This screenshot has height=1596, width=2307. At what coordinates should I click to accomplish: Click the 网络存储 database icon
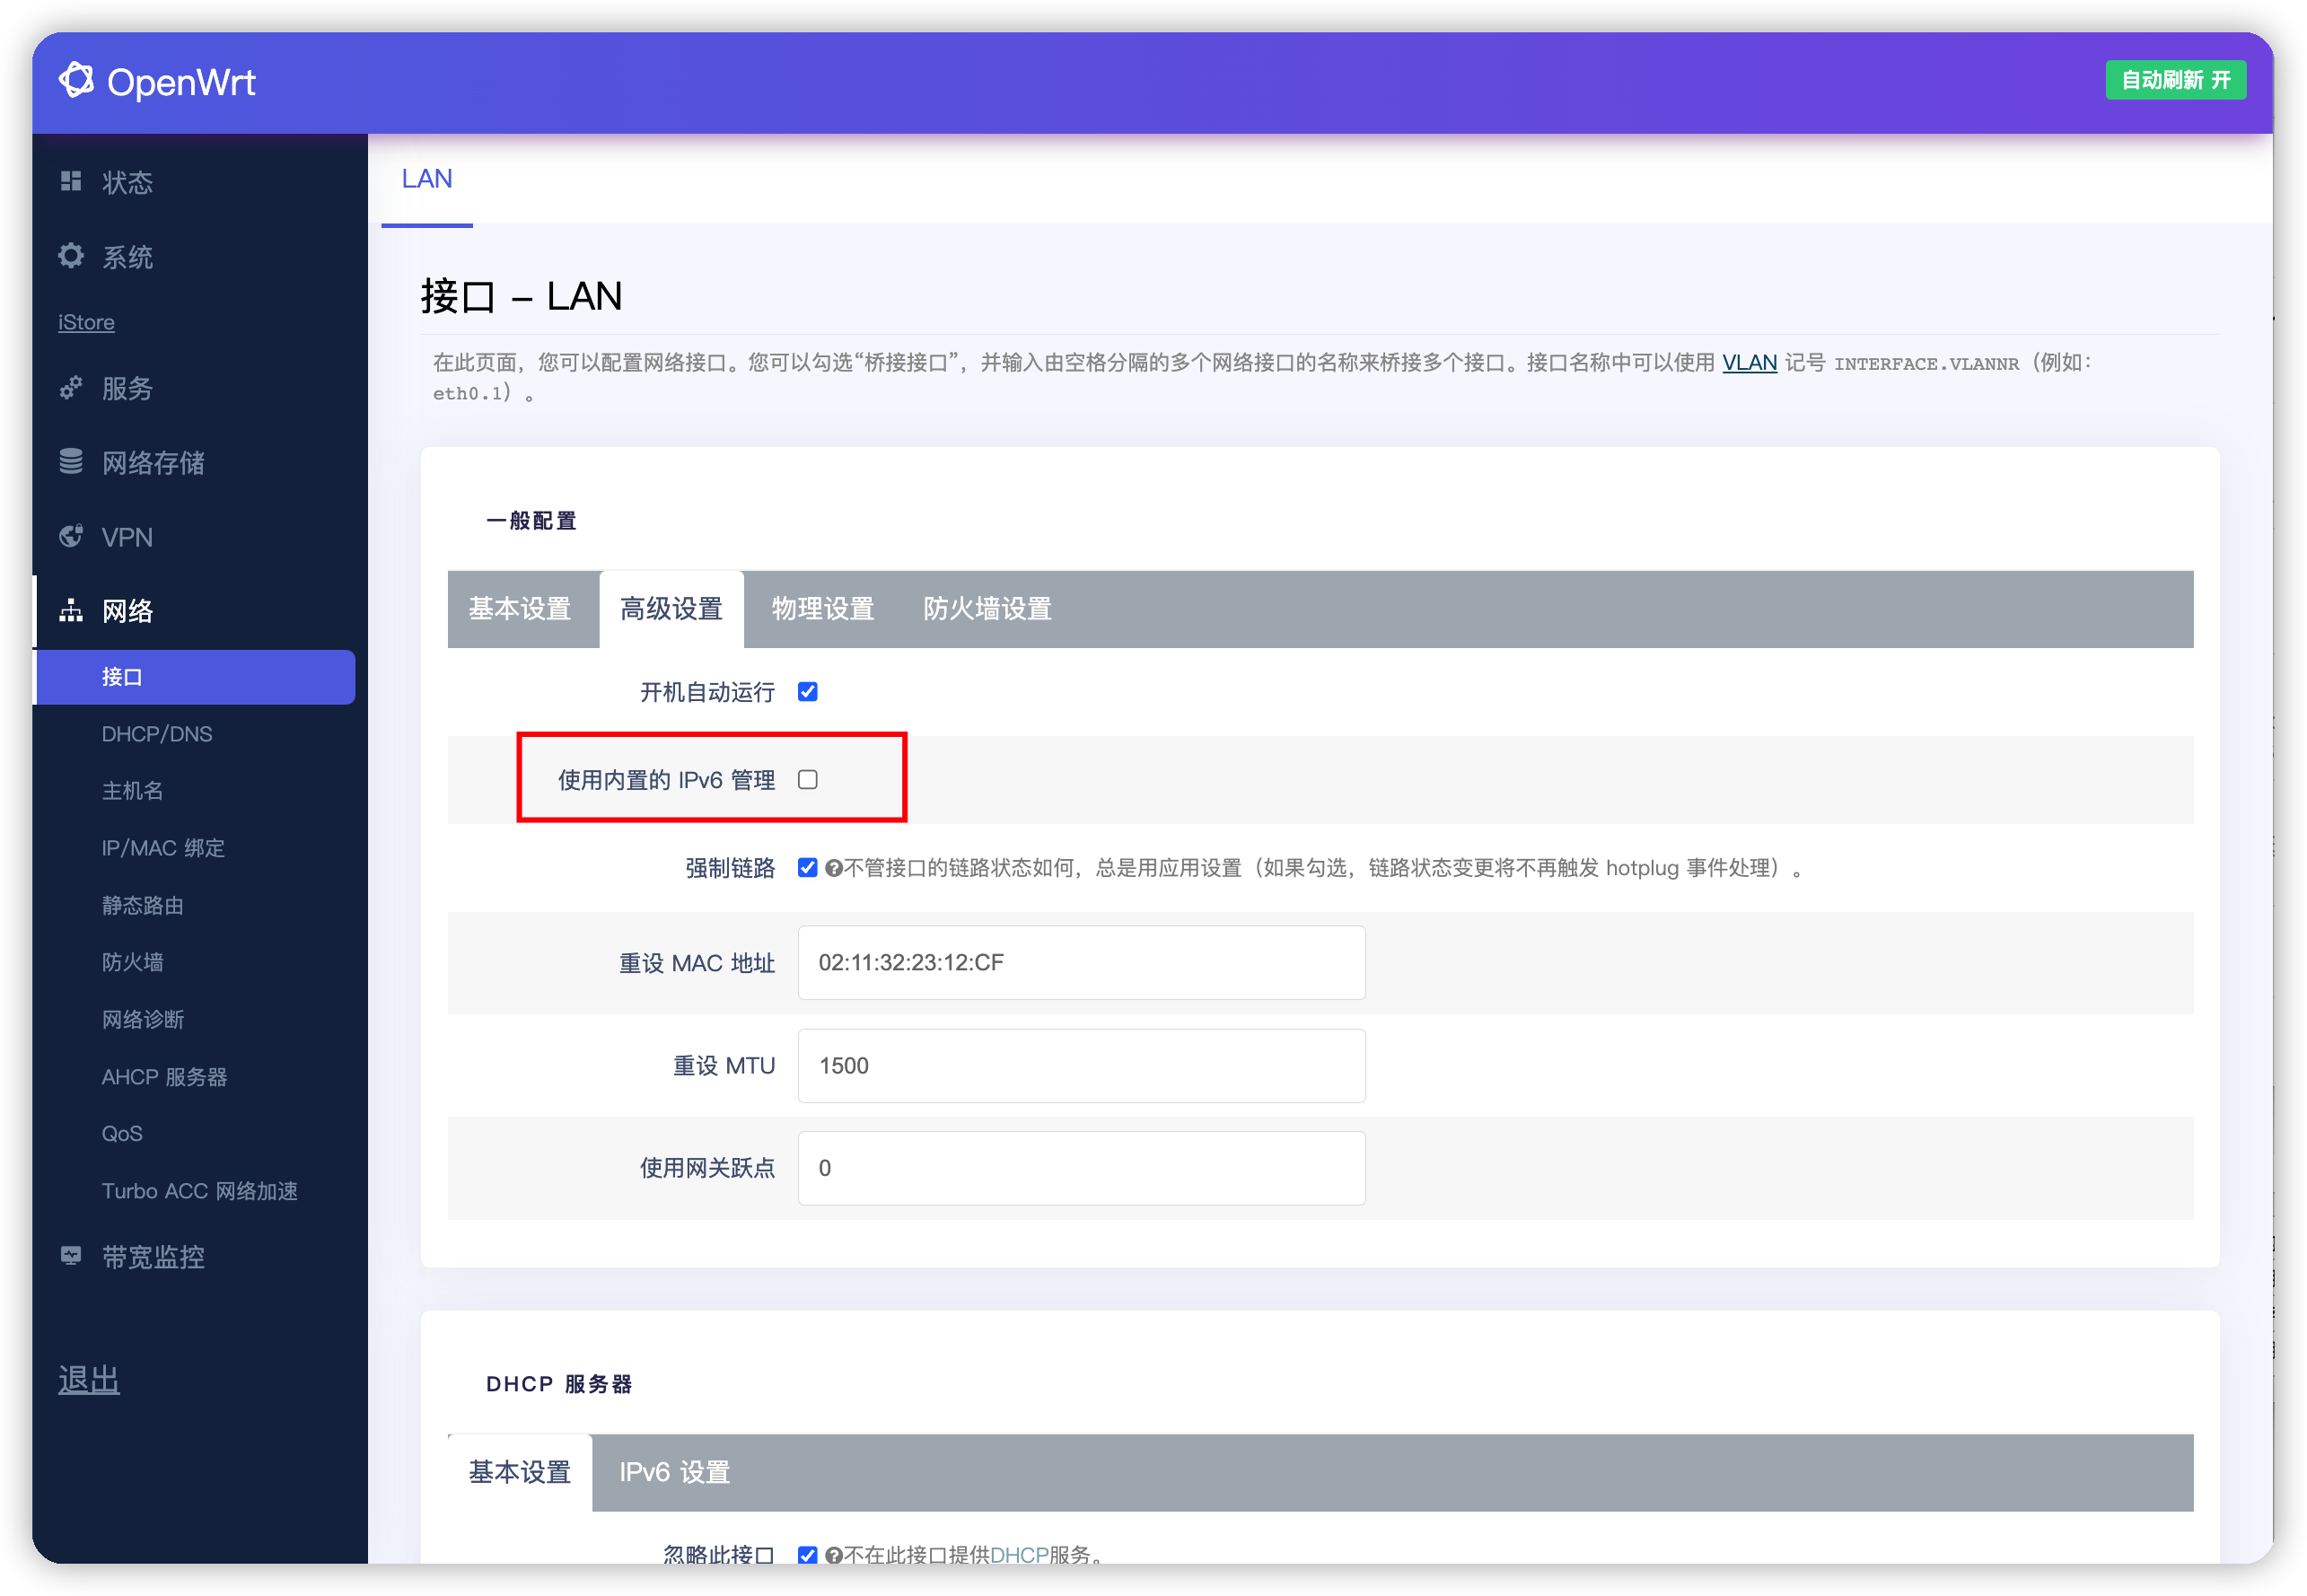70,461
